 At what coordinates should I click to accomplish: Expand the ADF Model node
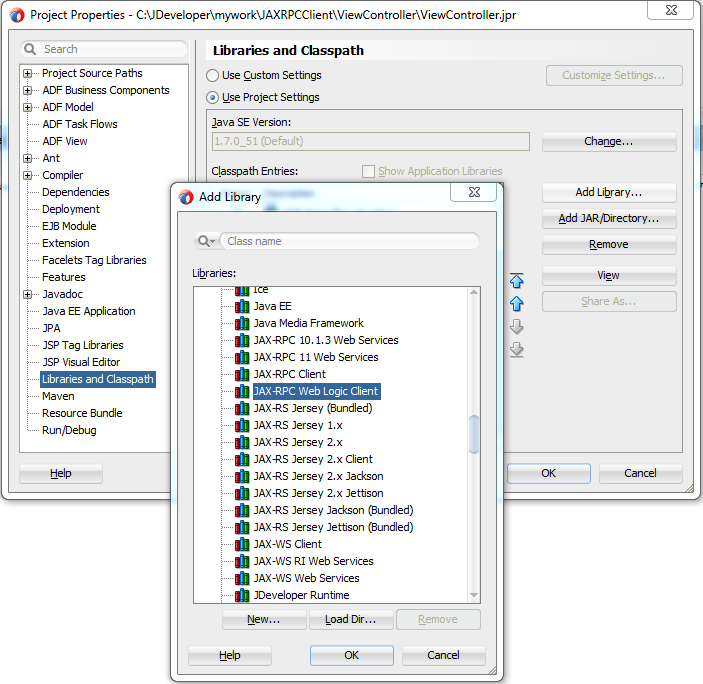click(x=28, y=107)
